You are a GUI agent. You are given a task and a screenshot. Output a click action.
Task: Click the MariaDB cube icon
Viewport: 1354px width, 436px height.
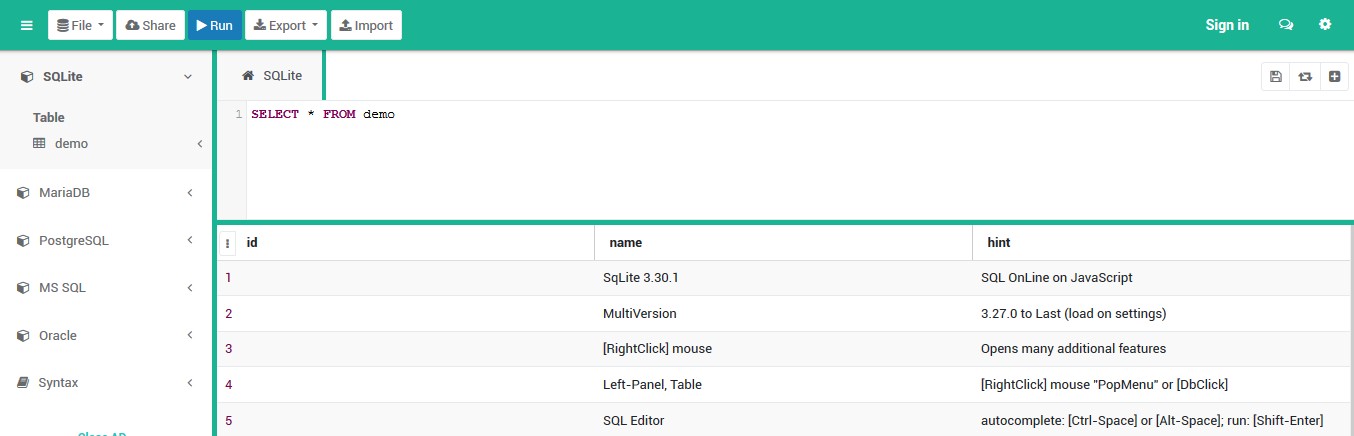tap(24, 192)
